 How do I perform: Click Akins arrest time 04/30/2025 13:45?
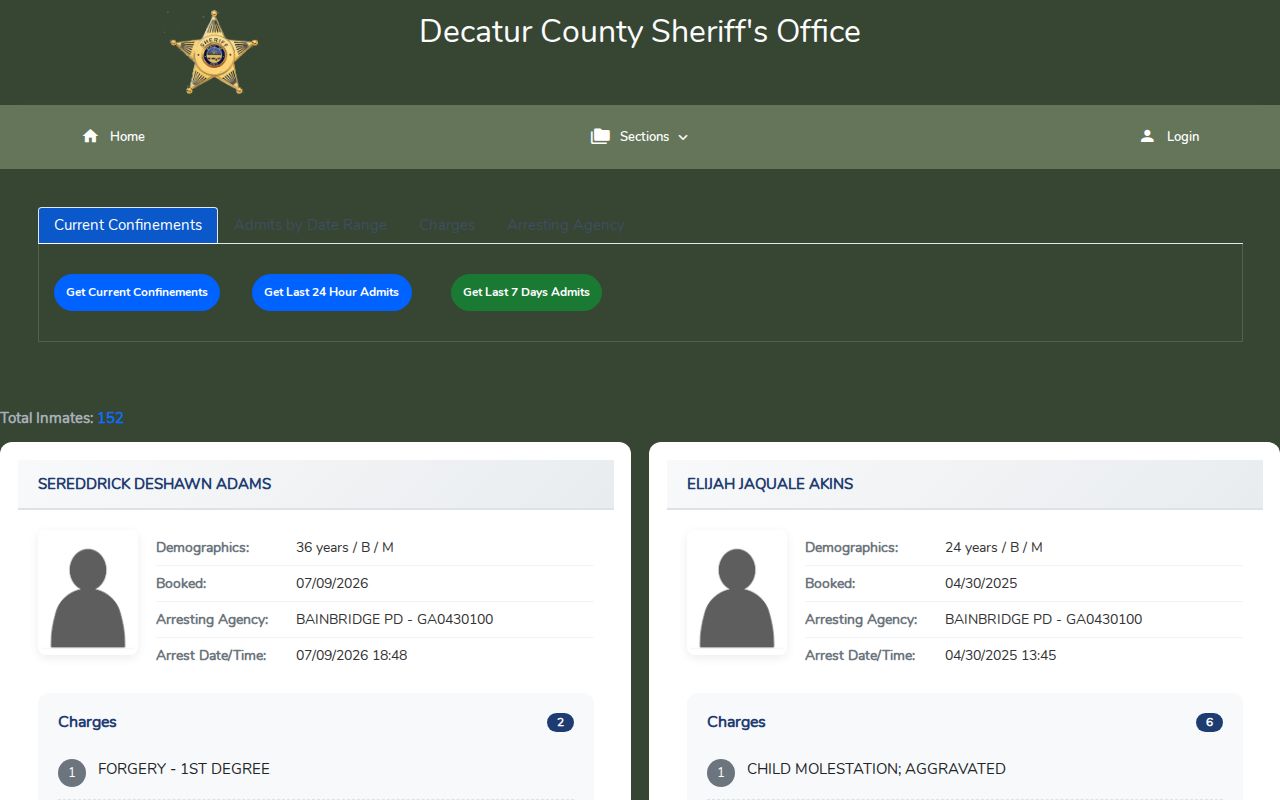tap(1001, 655)
